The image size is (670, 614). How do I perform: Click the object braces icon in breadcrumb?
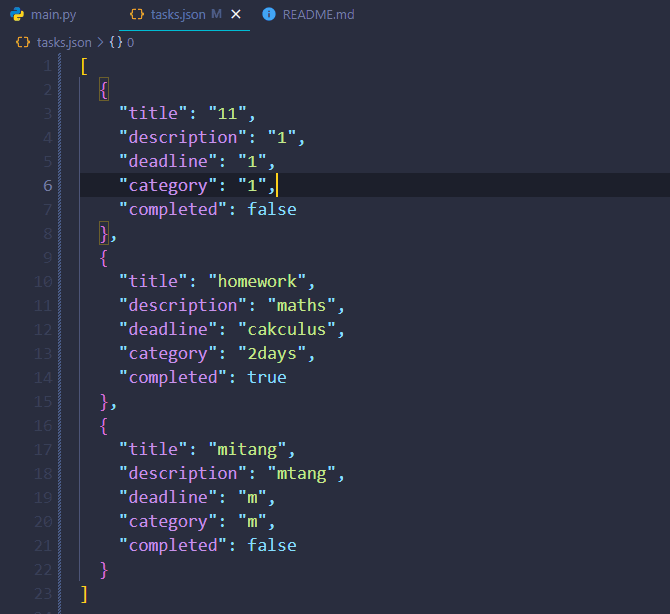(x=115, y=42)
